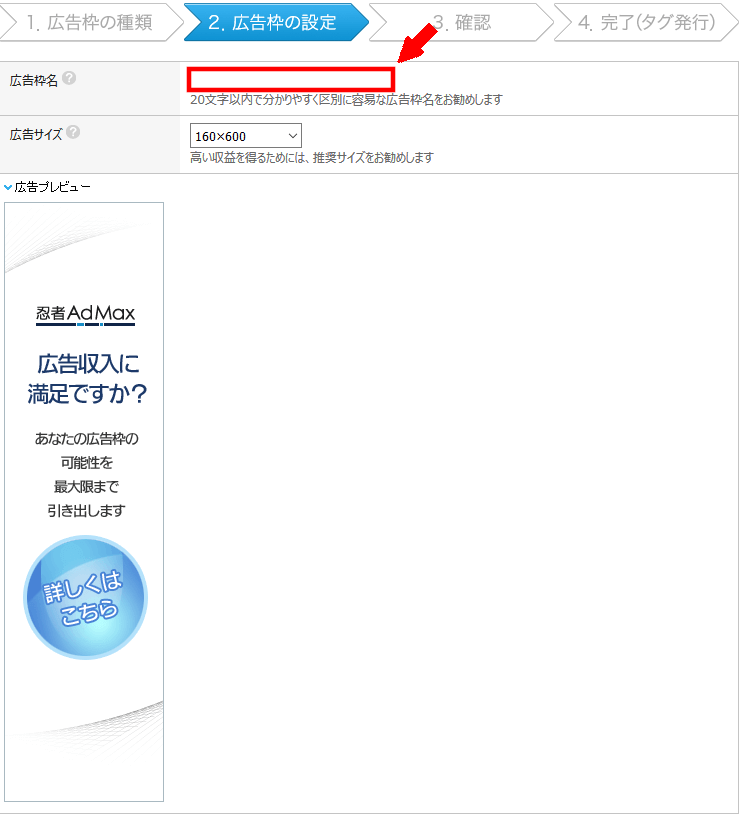Click the 広告収入に満足ですか? headline in preview

tap(87, 378)
